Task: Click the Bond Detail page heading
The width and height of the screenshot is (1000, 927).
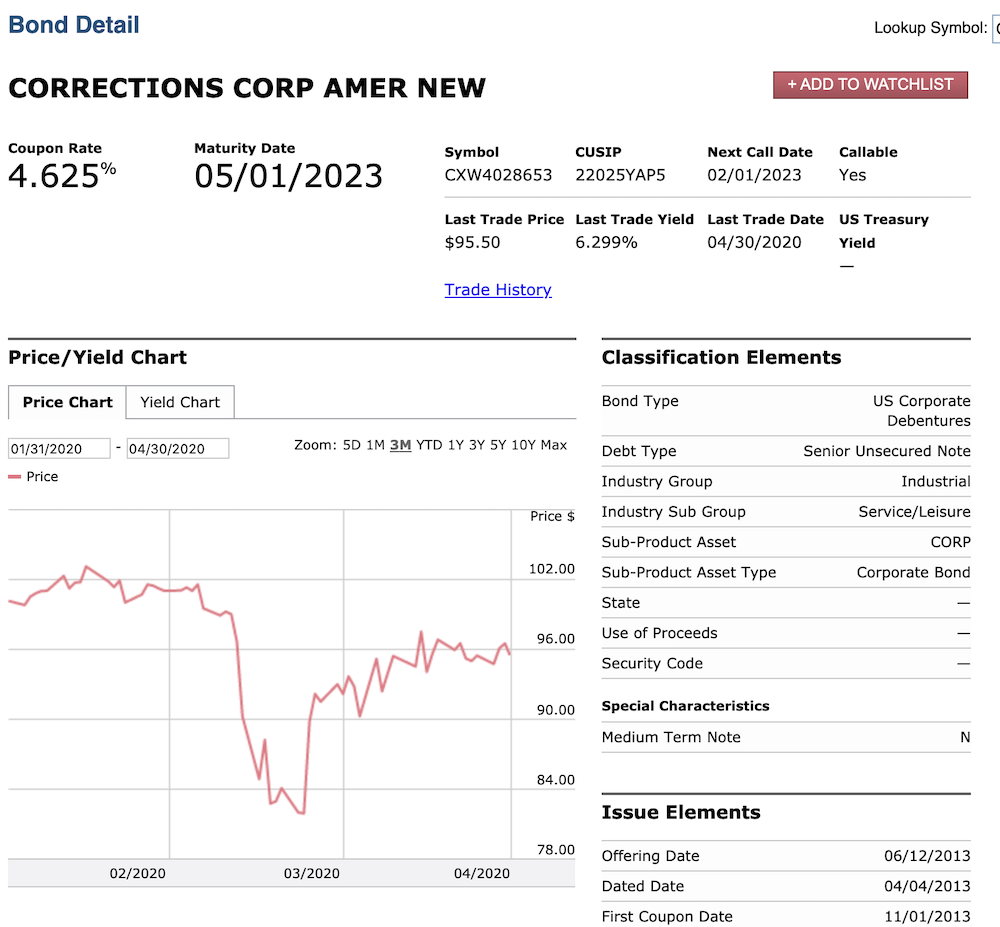Action: pyautogui.click(x=74, y=25)
